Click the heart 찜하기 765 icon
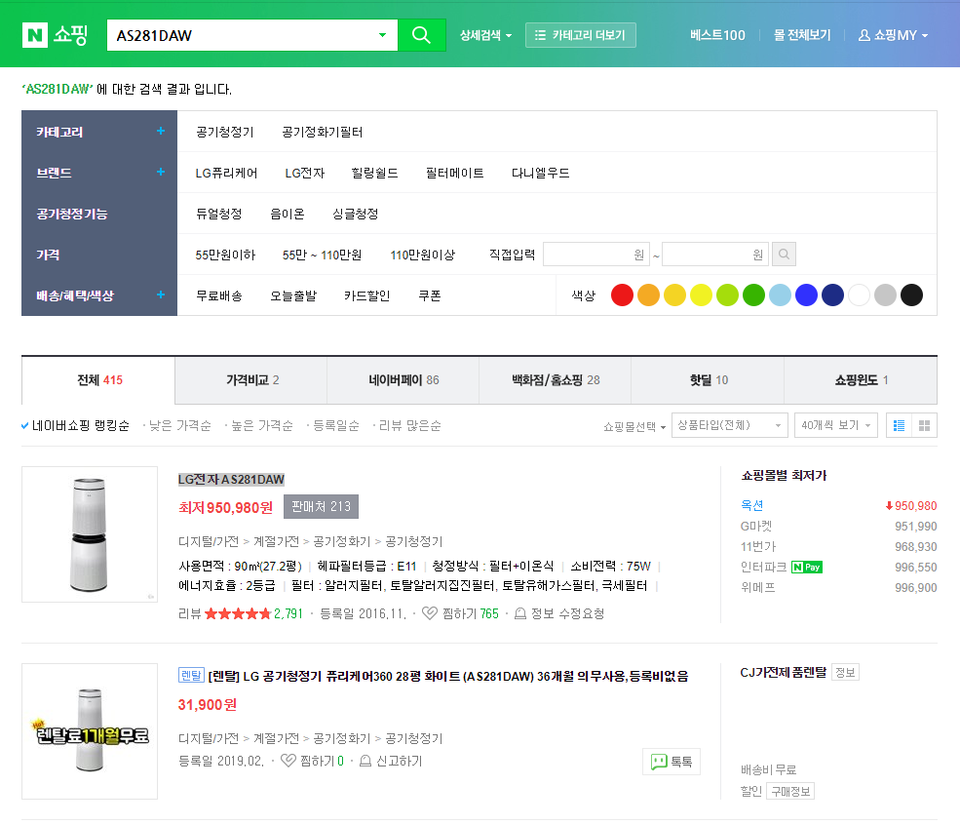Screen dimensions: 960x825 tap(430, 613)
